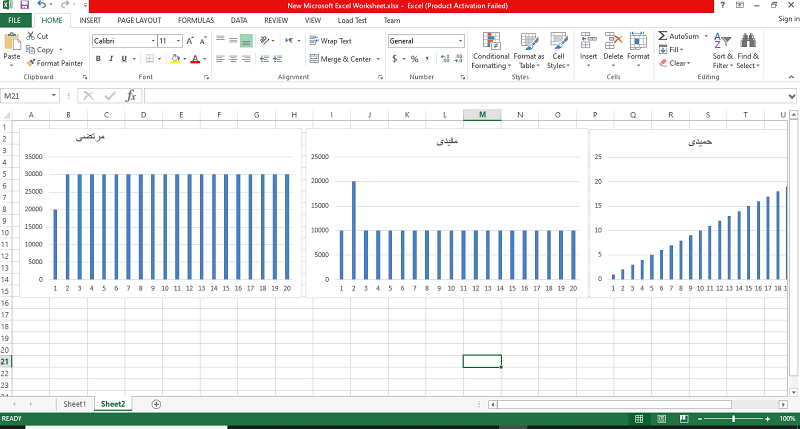The image size is (800, 429).
Task: Toggle Italic formatting
Action: pyautogui.click(x=111, y=59)
